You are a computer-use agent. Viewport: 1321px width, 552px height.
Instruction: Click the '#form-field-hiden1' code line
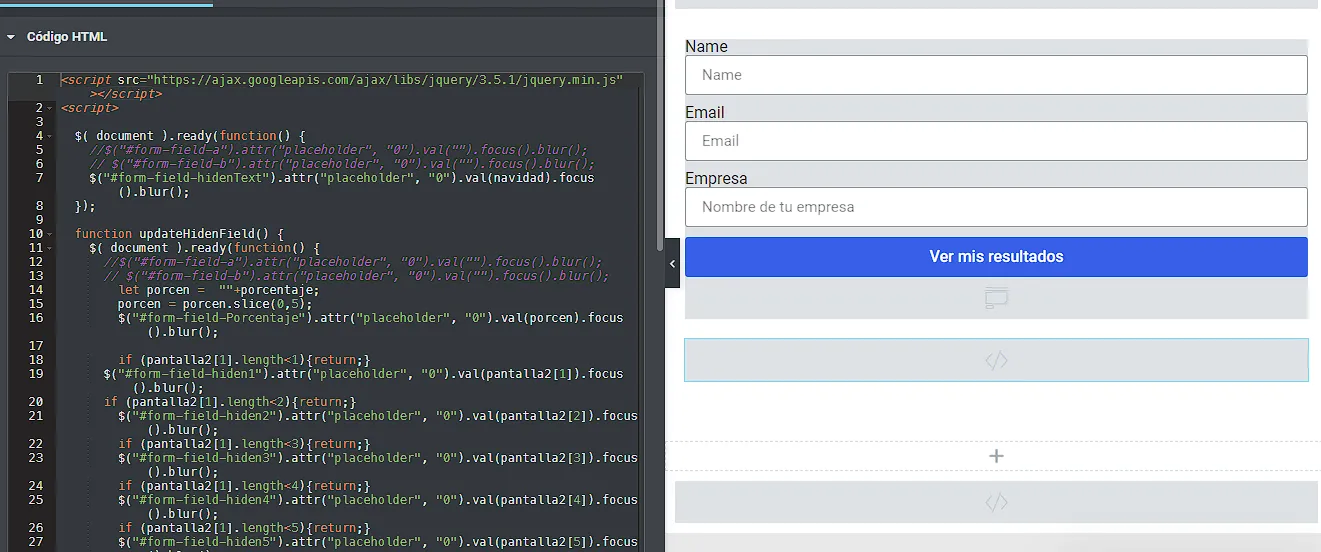click(x=363, y=373)
